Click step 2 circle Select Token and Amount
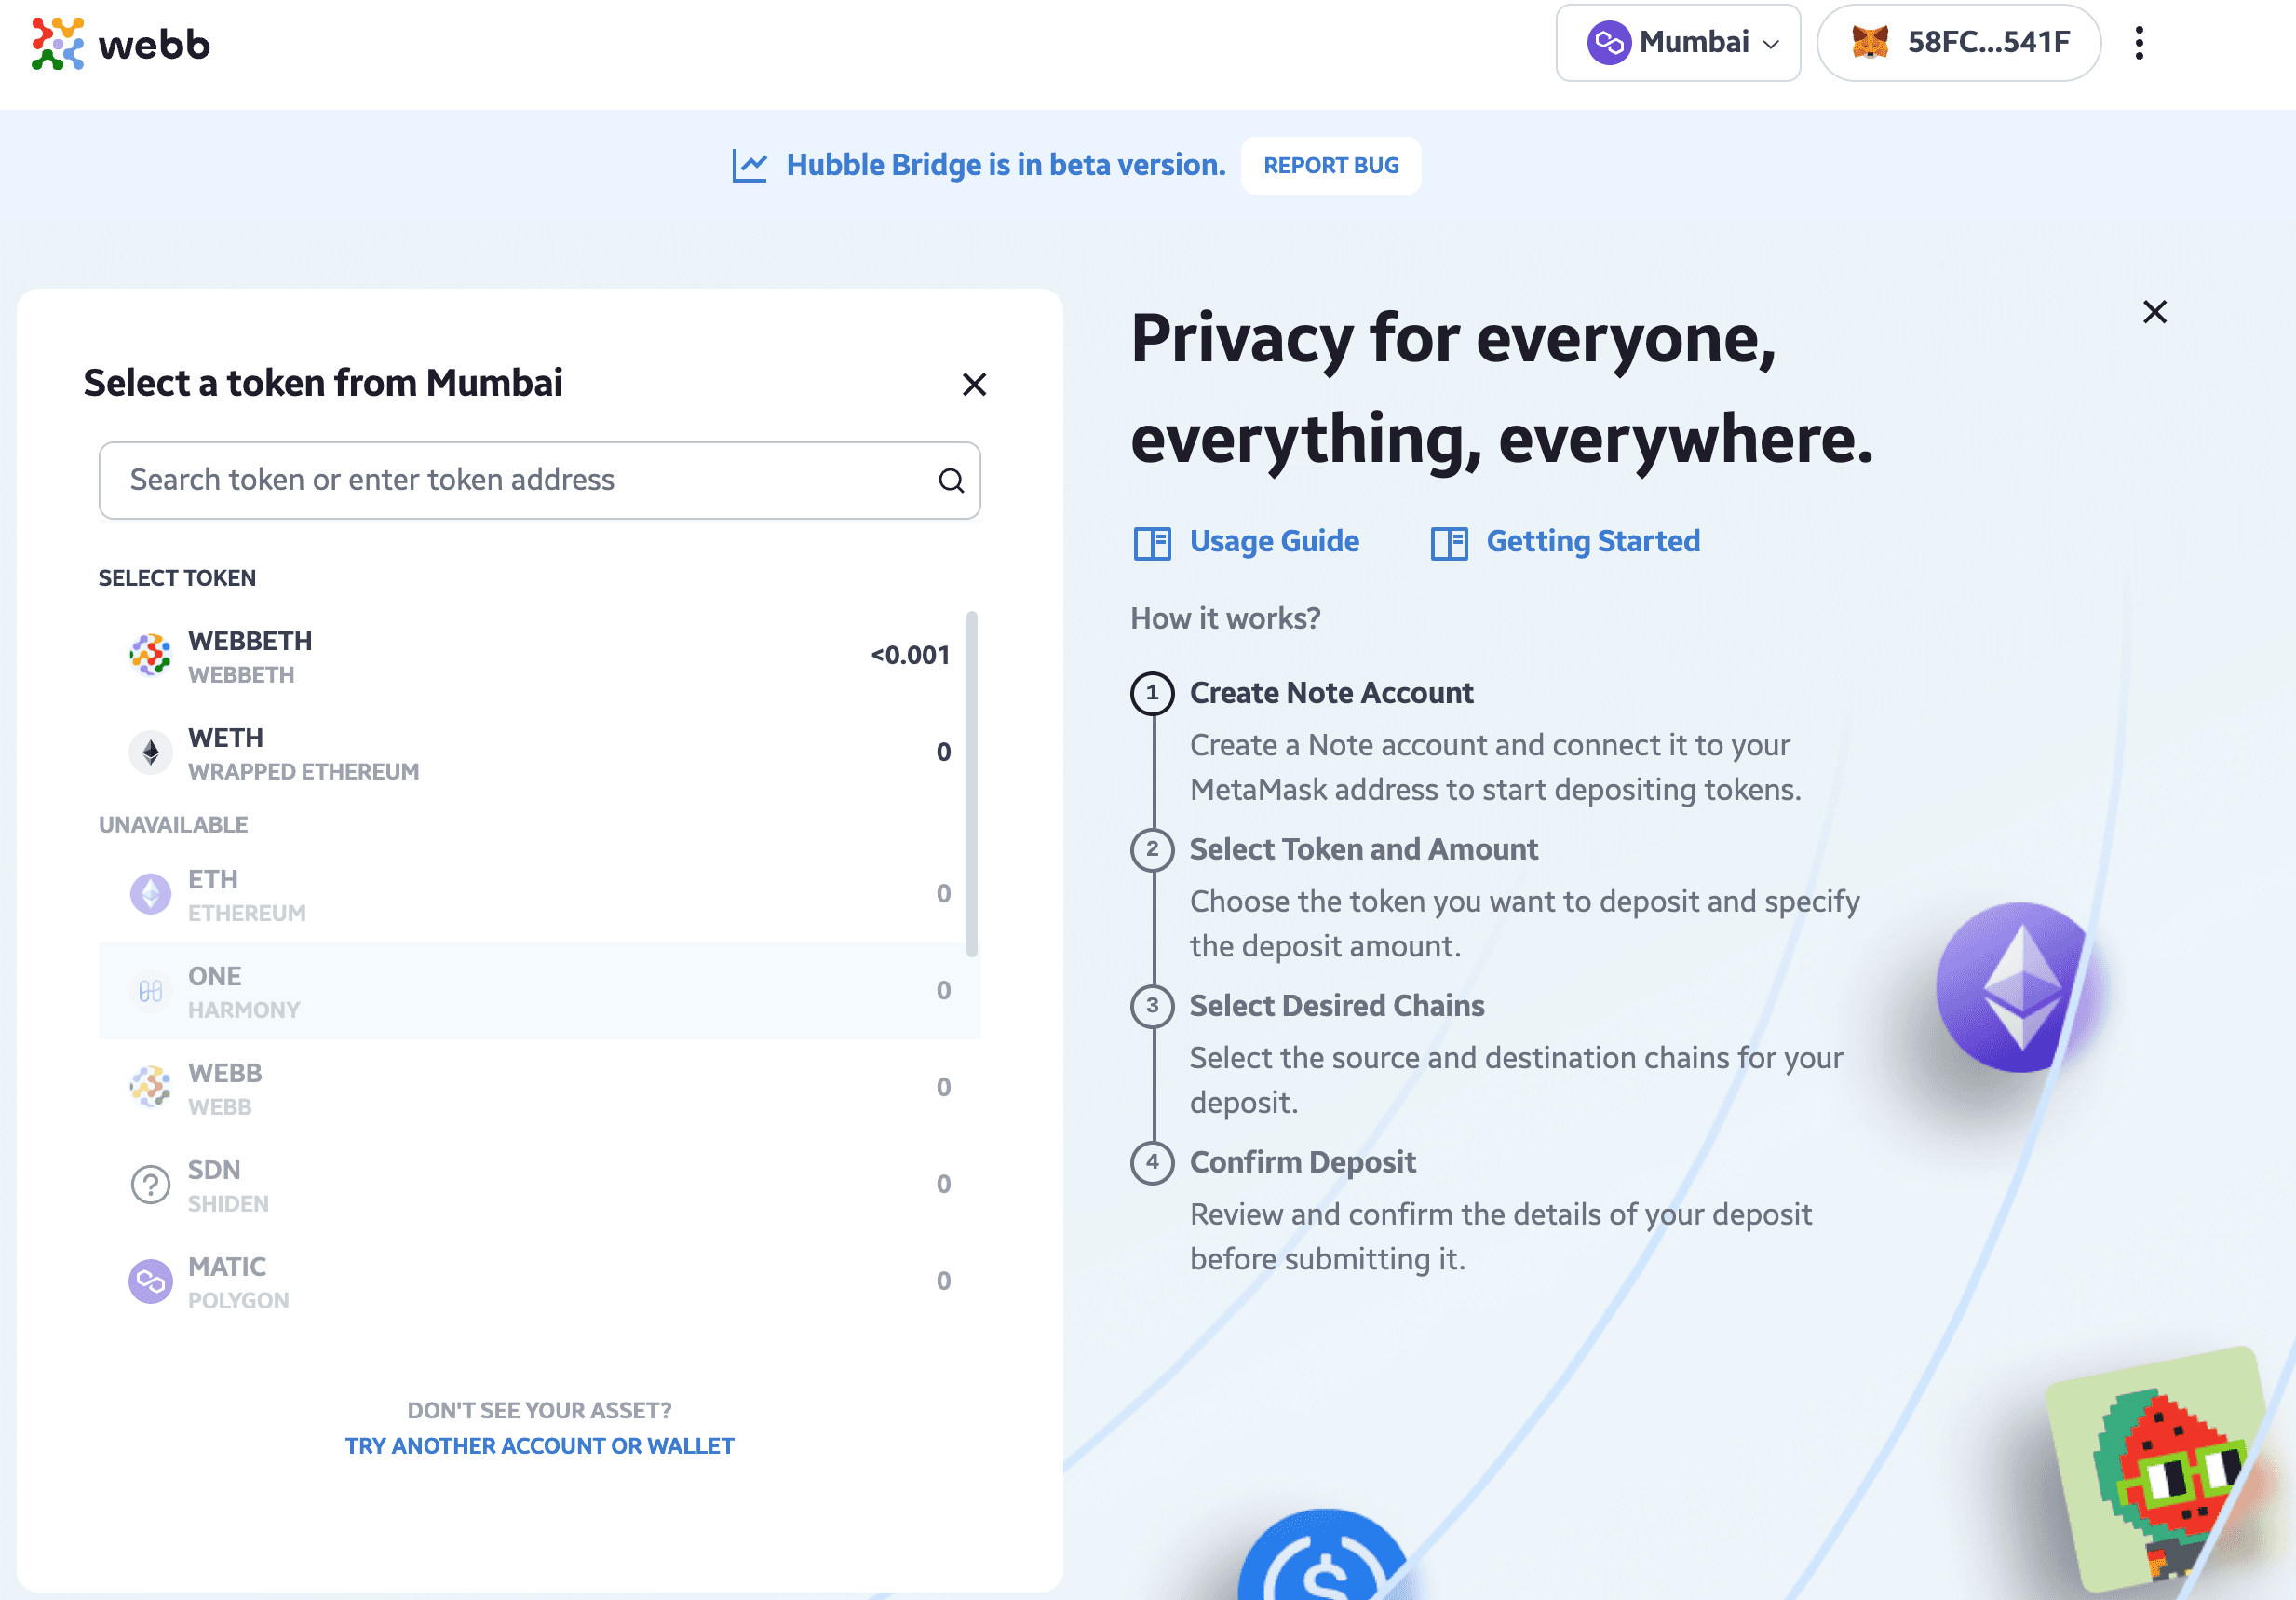Screen dimensions: 2296x1600 1152,849
